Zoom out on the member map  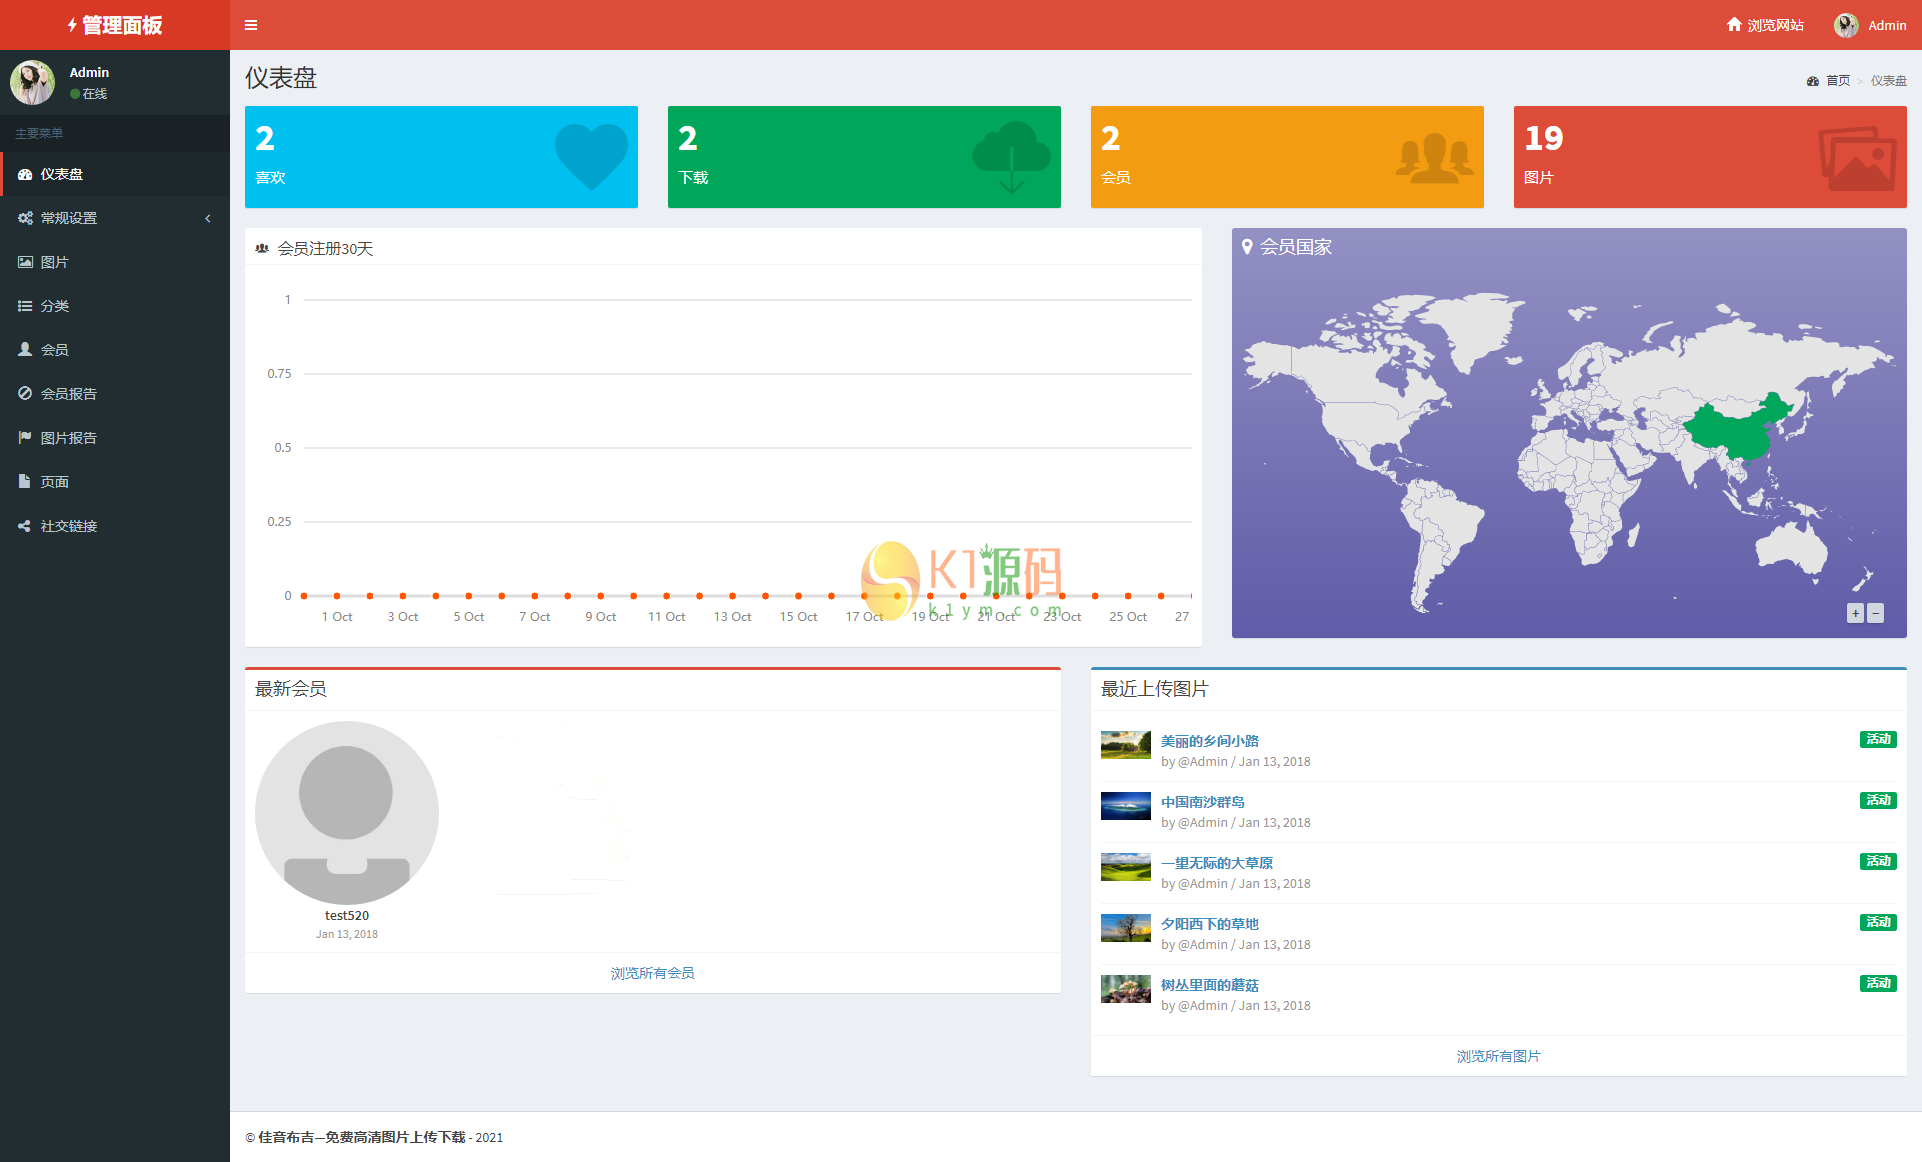[x=1876, y=614]
